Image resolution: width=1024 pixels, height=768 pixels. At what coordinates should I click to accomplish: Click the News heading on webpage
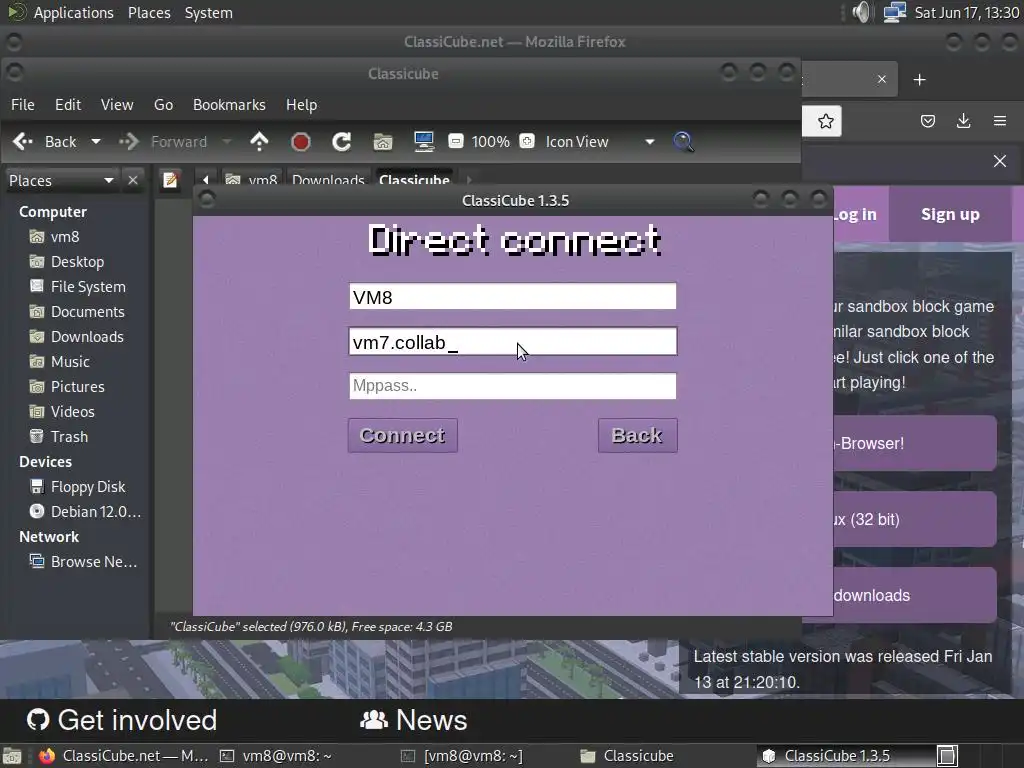[413, 720]
